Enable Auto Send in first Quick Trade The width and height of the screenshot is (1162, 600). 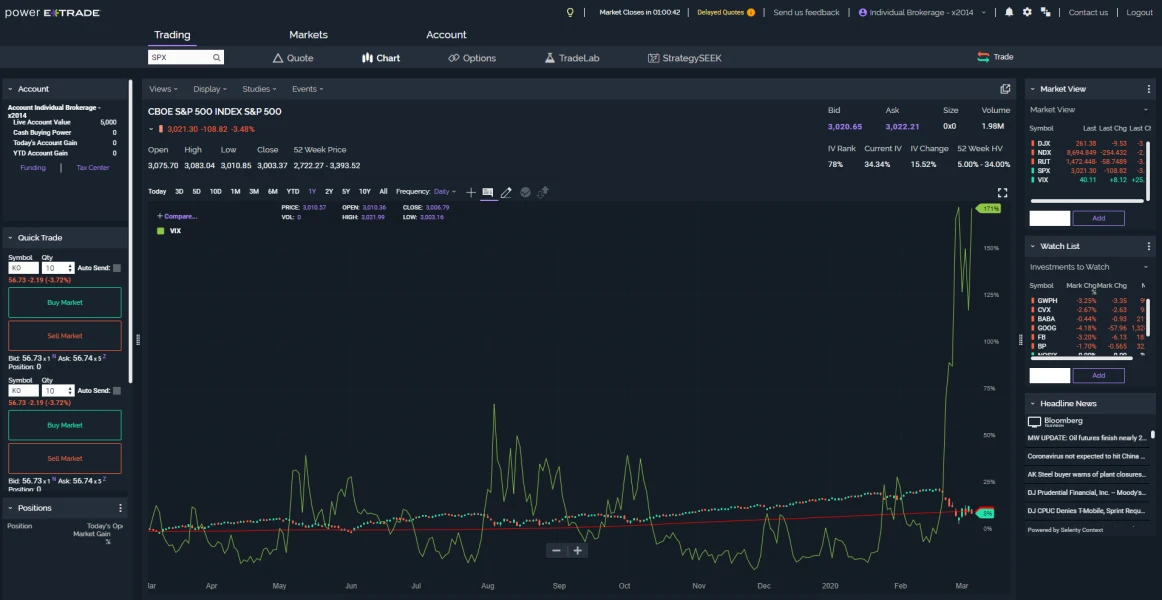[x=117, y=268]
